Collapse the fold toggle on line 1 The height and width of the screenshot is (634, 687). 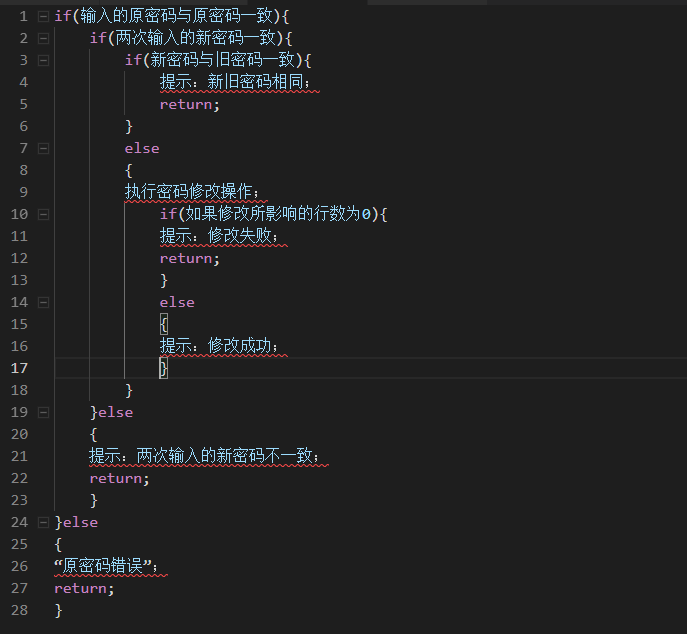click(43, 17)
